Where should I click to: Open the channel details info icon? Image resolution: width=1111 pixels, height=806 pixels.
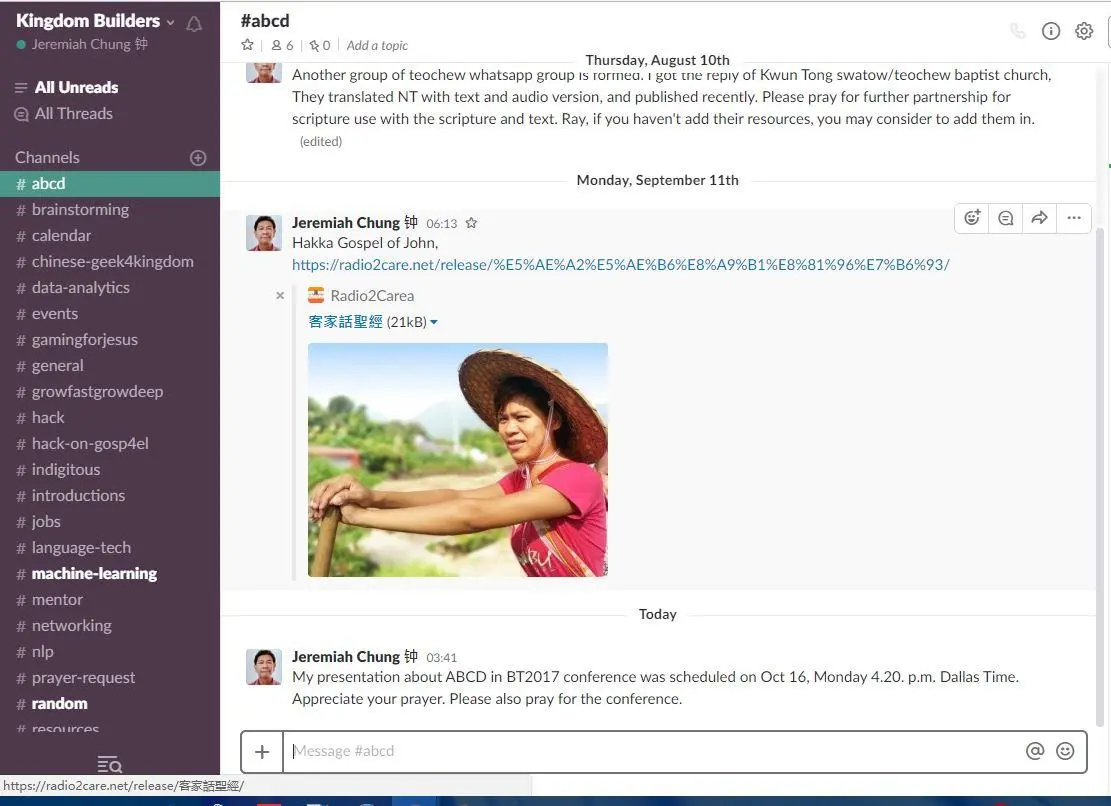[1051, 31]
